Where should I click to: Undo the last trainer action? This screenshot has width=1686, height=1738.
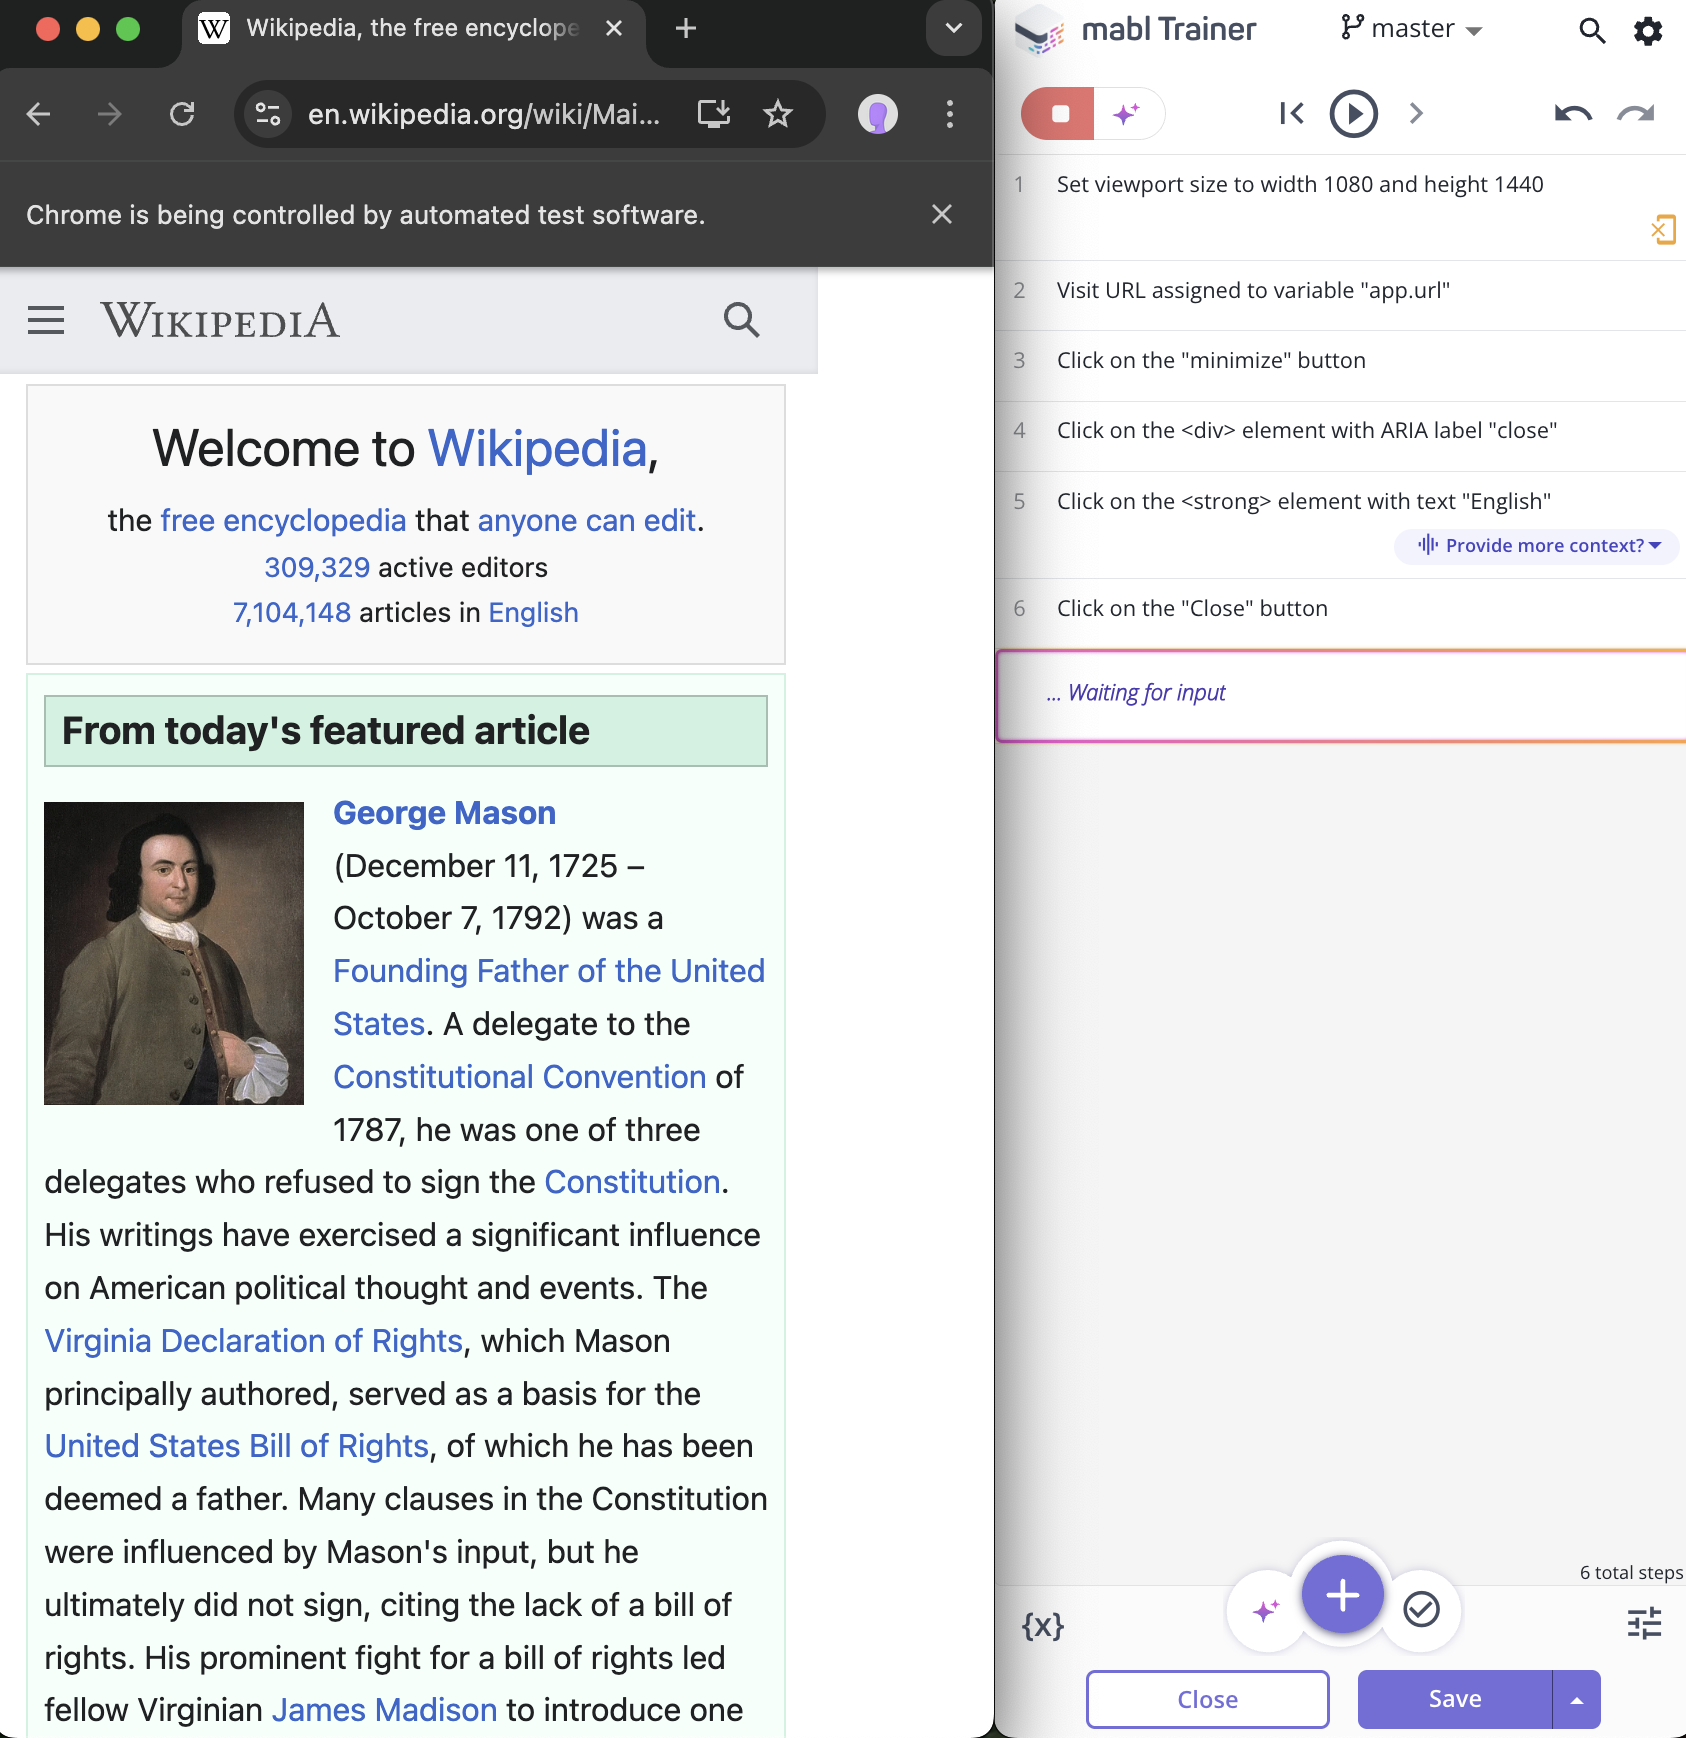click(x=1571, y=114)
